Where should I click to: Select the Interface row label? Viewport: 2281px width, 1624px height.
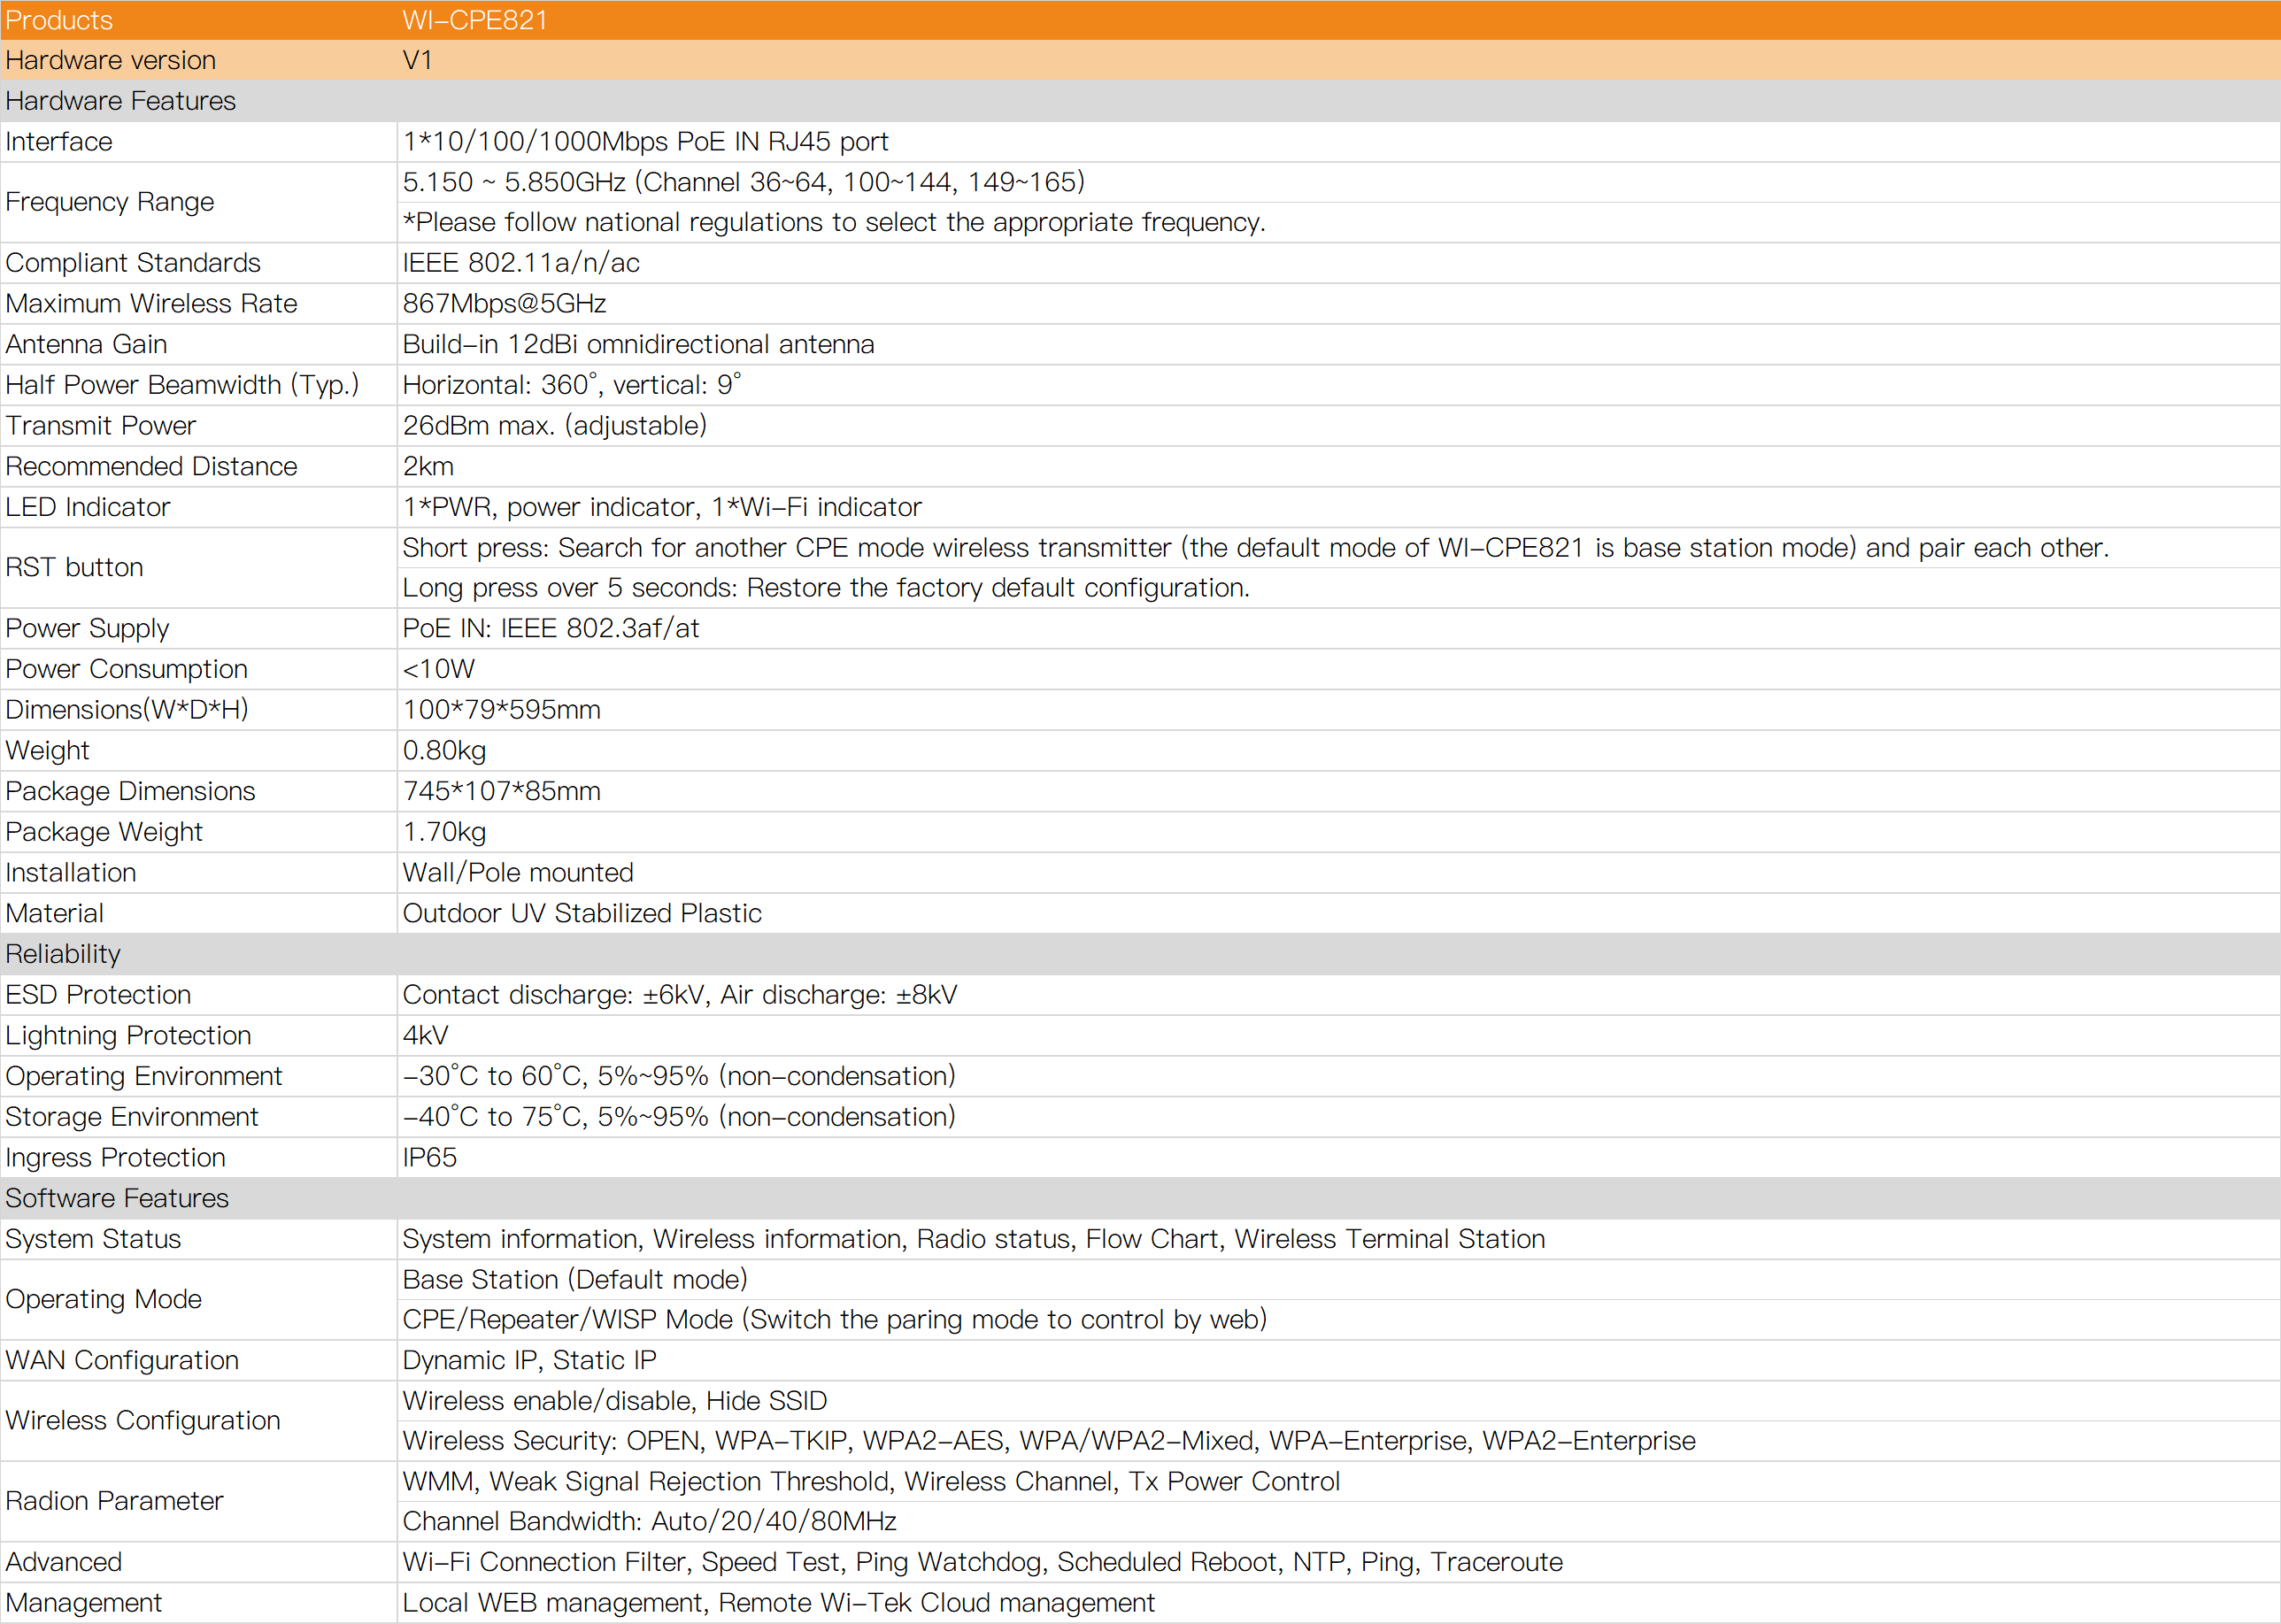point(59,142)
